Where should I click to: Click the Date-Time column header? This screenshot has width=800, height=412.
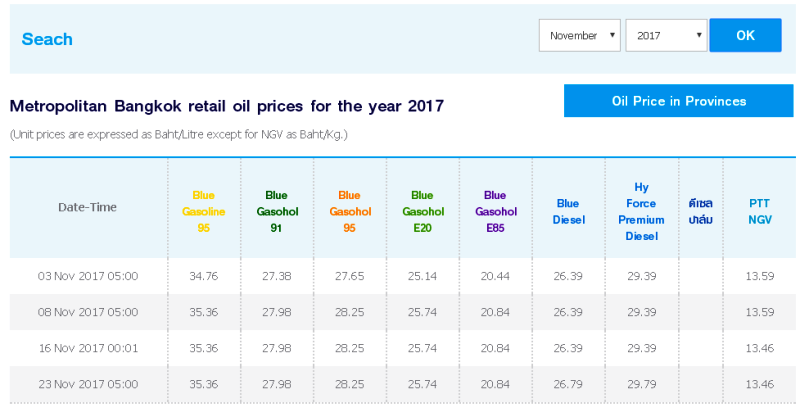tap(87, 207)
